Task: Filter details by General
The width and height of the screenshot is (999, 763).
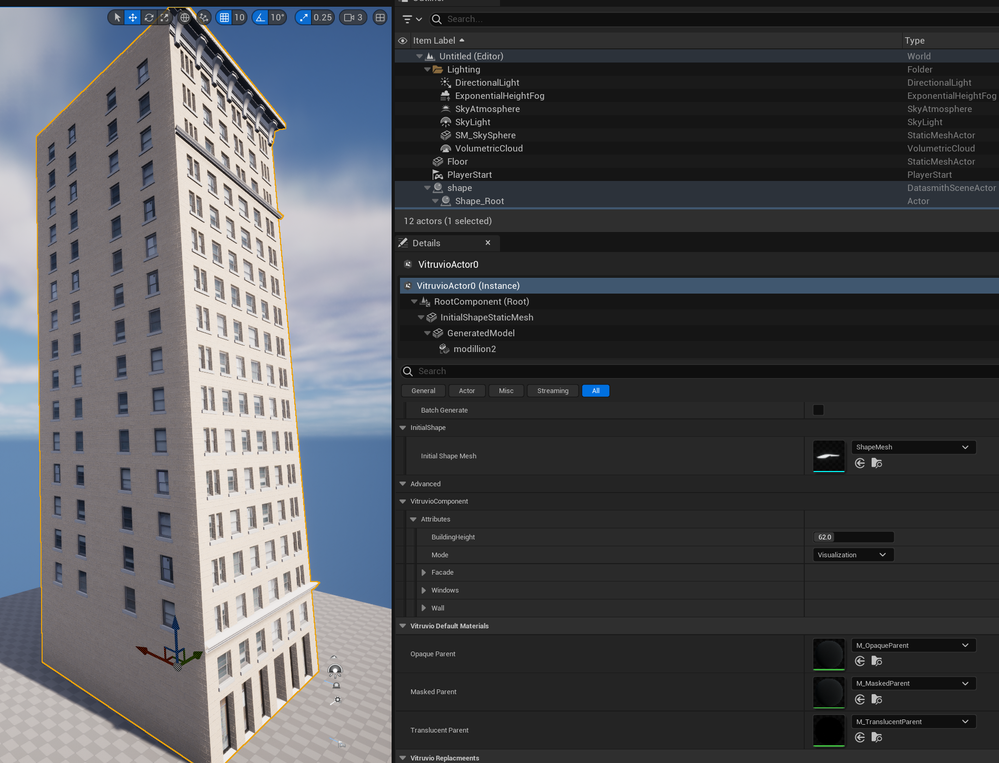Action: coord(423,391)
